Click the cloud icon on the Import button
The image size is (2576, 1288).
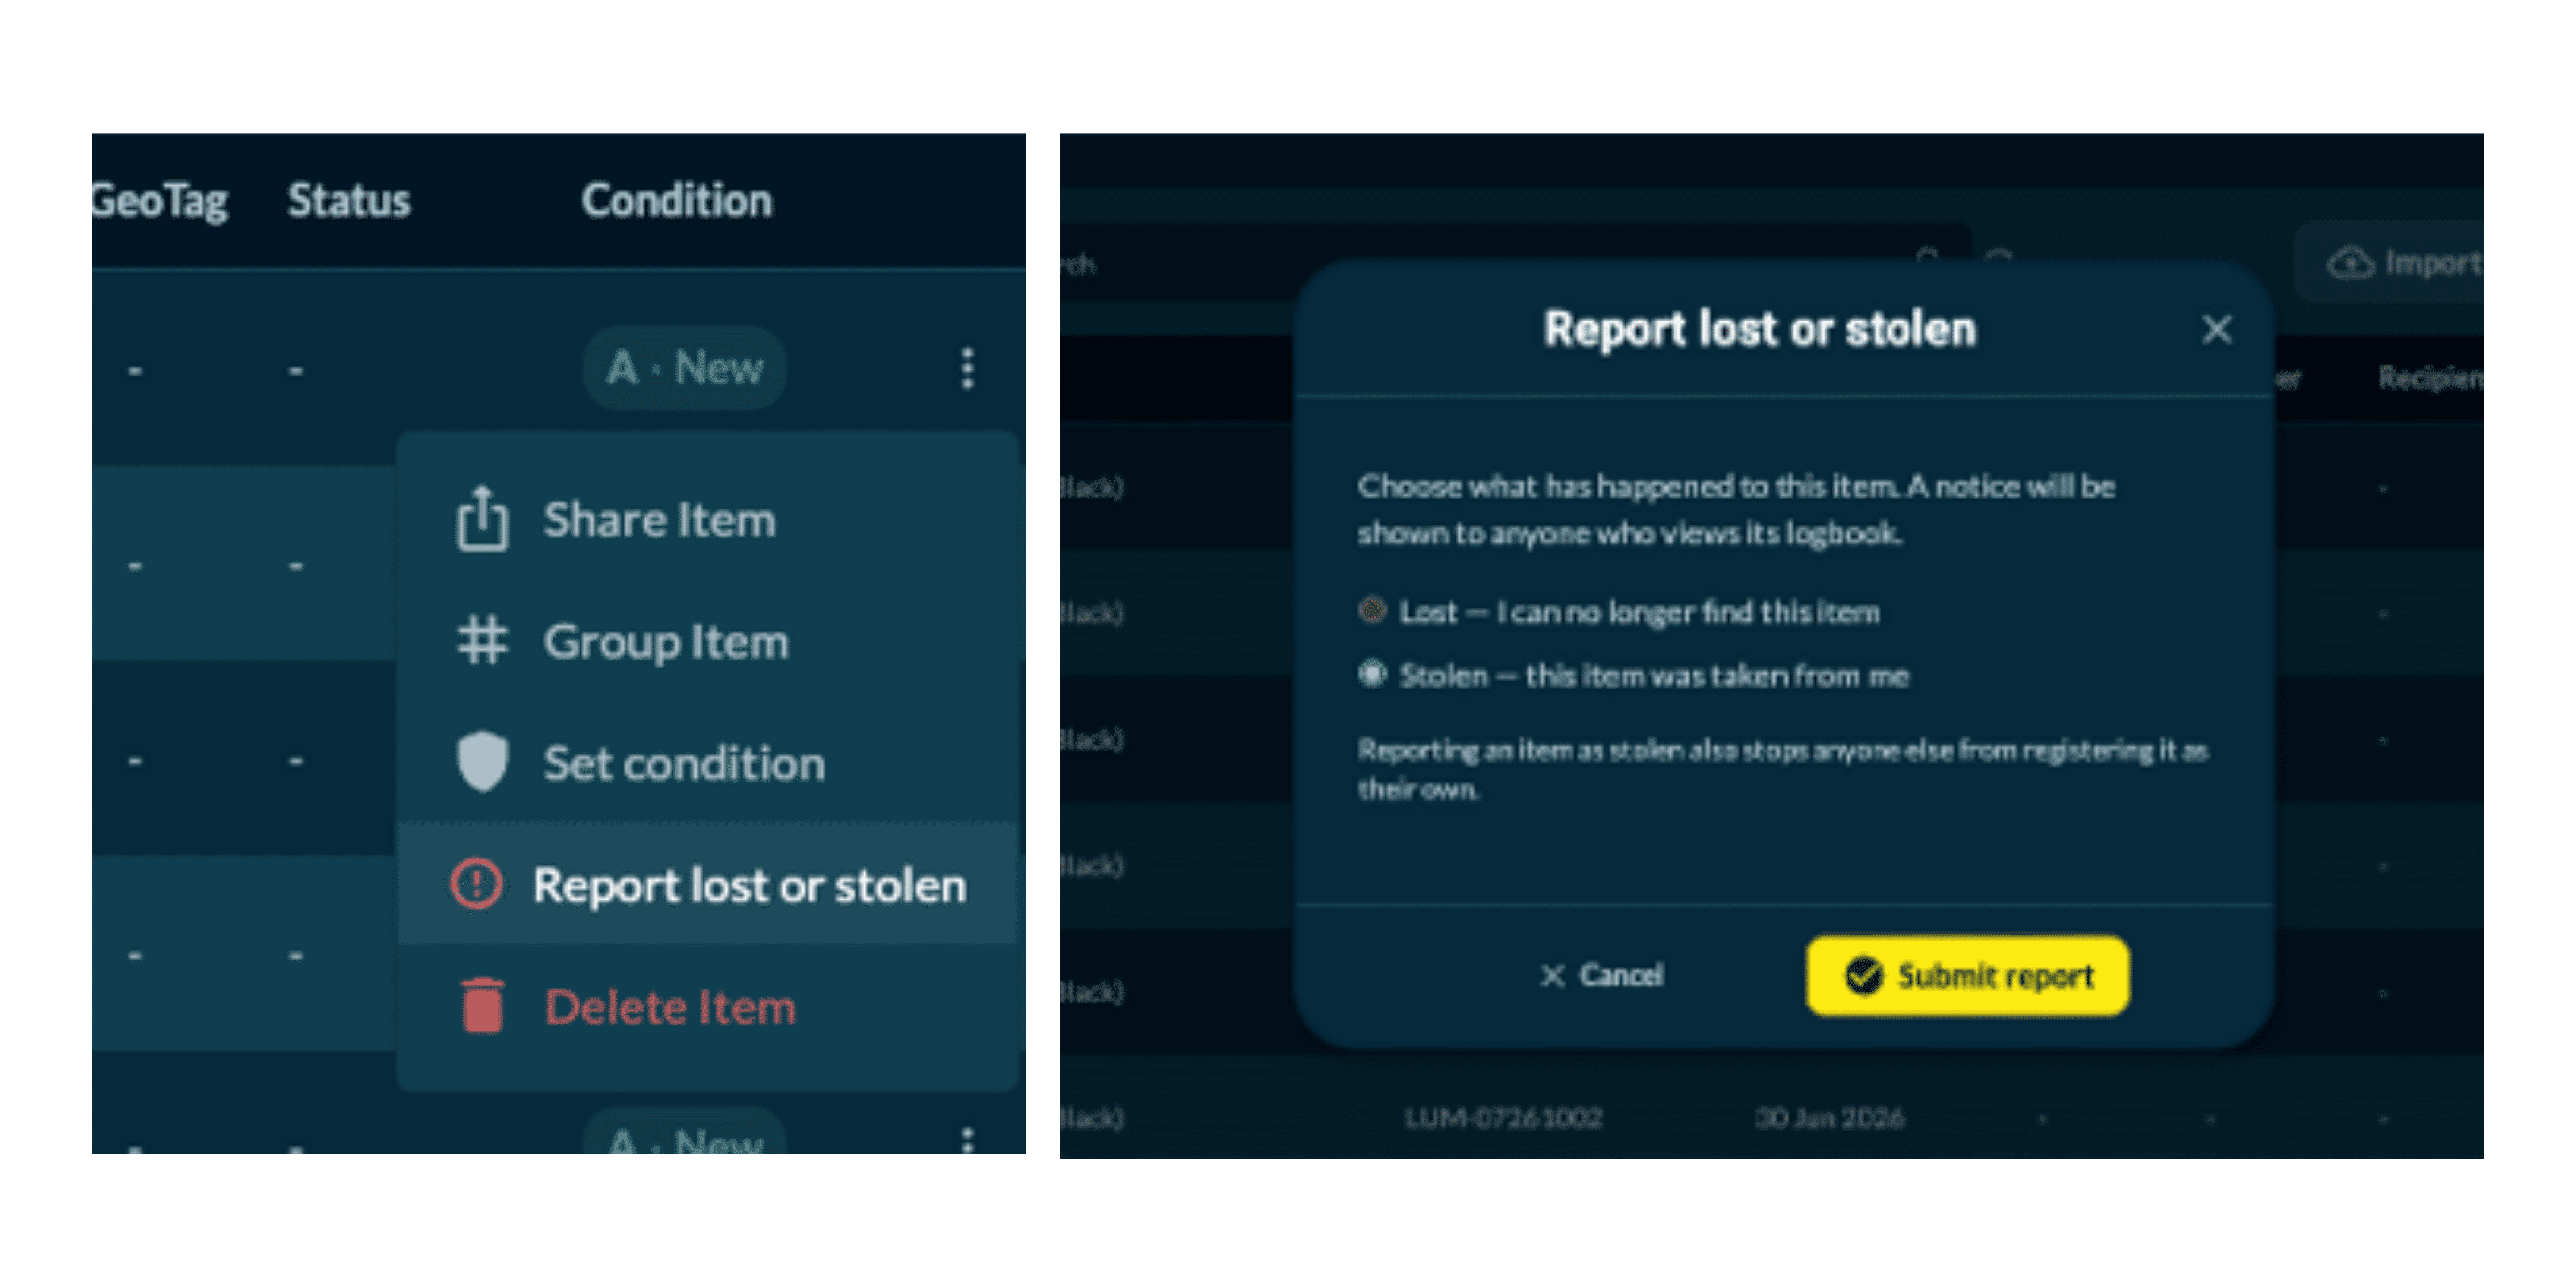pos(2350,263)
